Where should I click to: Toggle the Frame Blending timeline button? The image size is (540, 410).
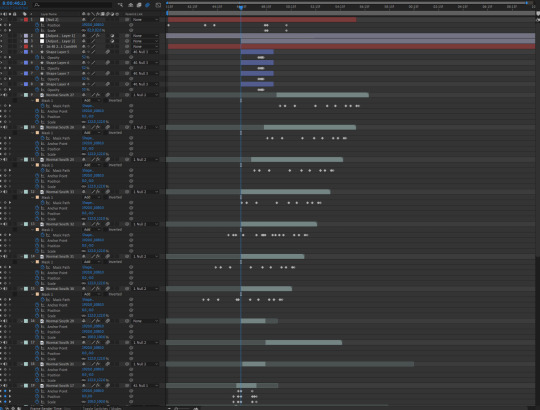click(139, 5)
